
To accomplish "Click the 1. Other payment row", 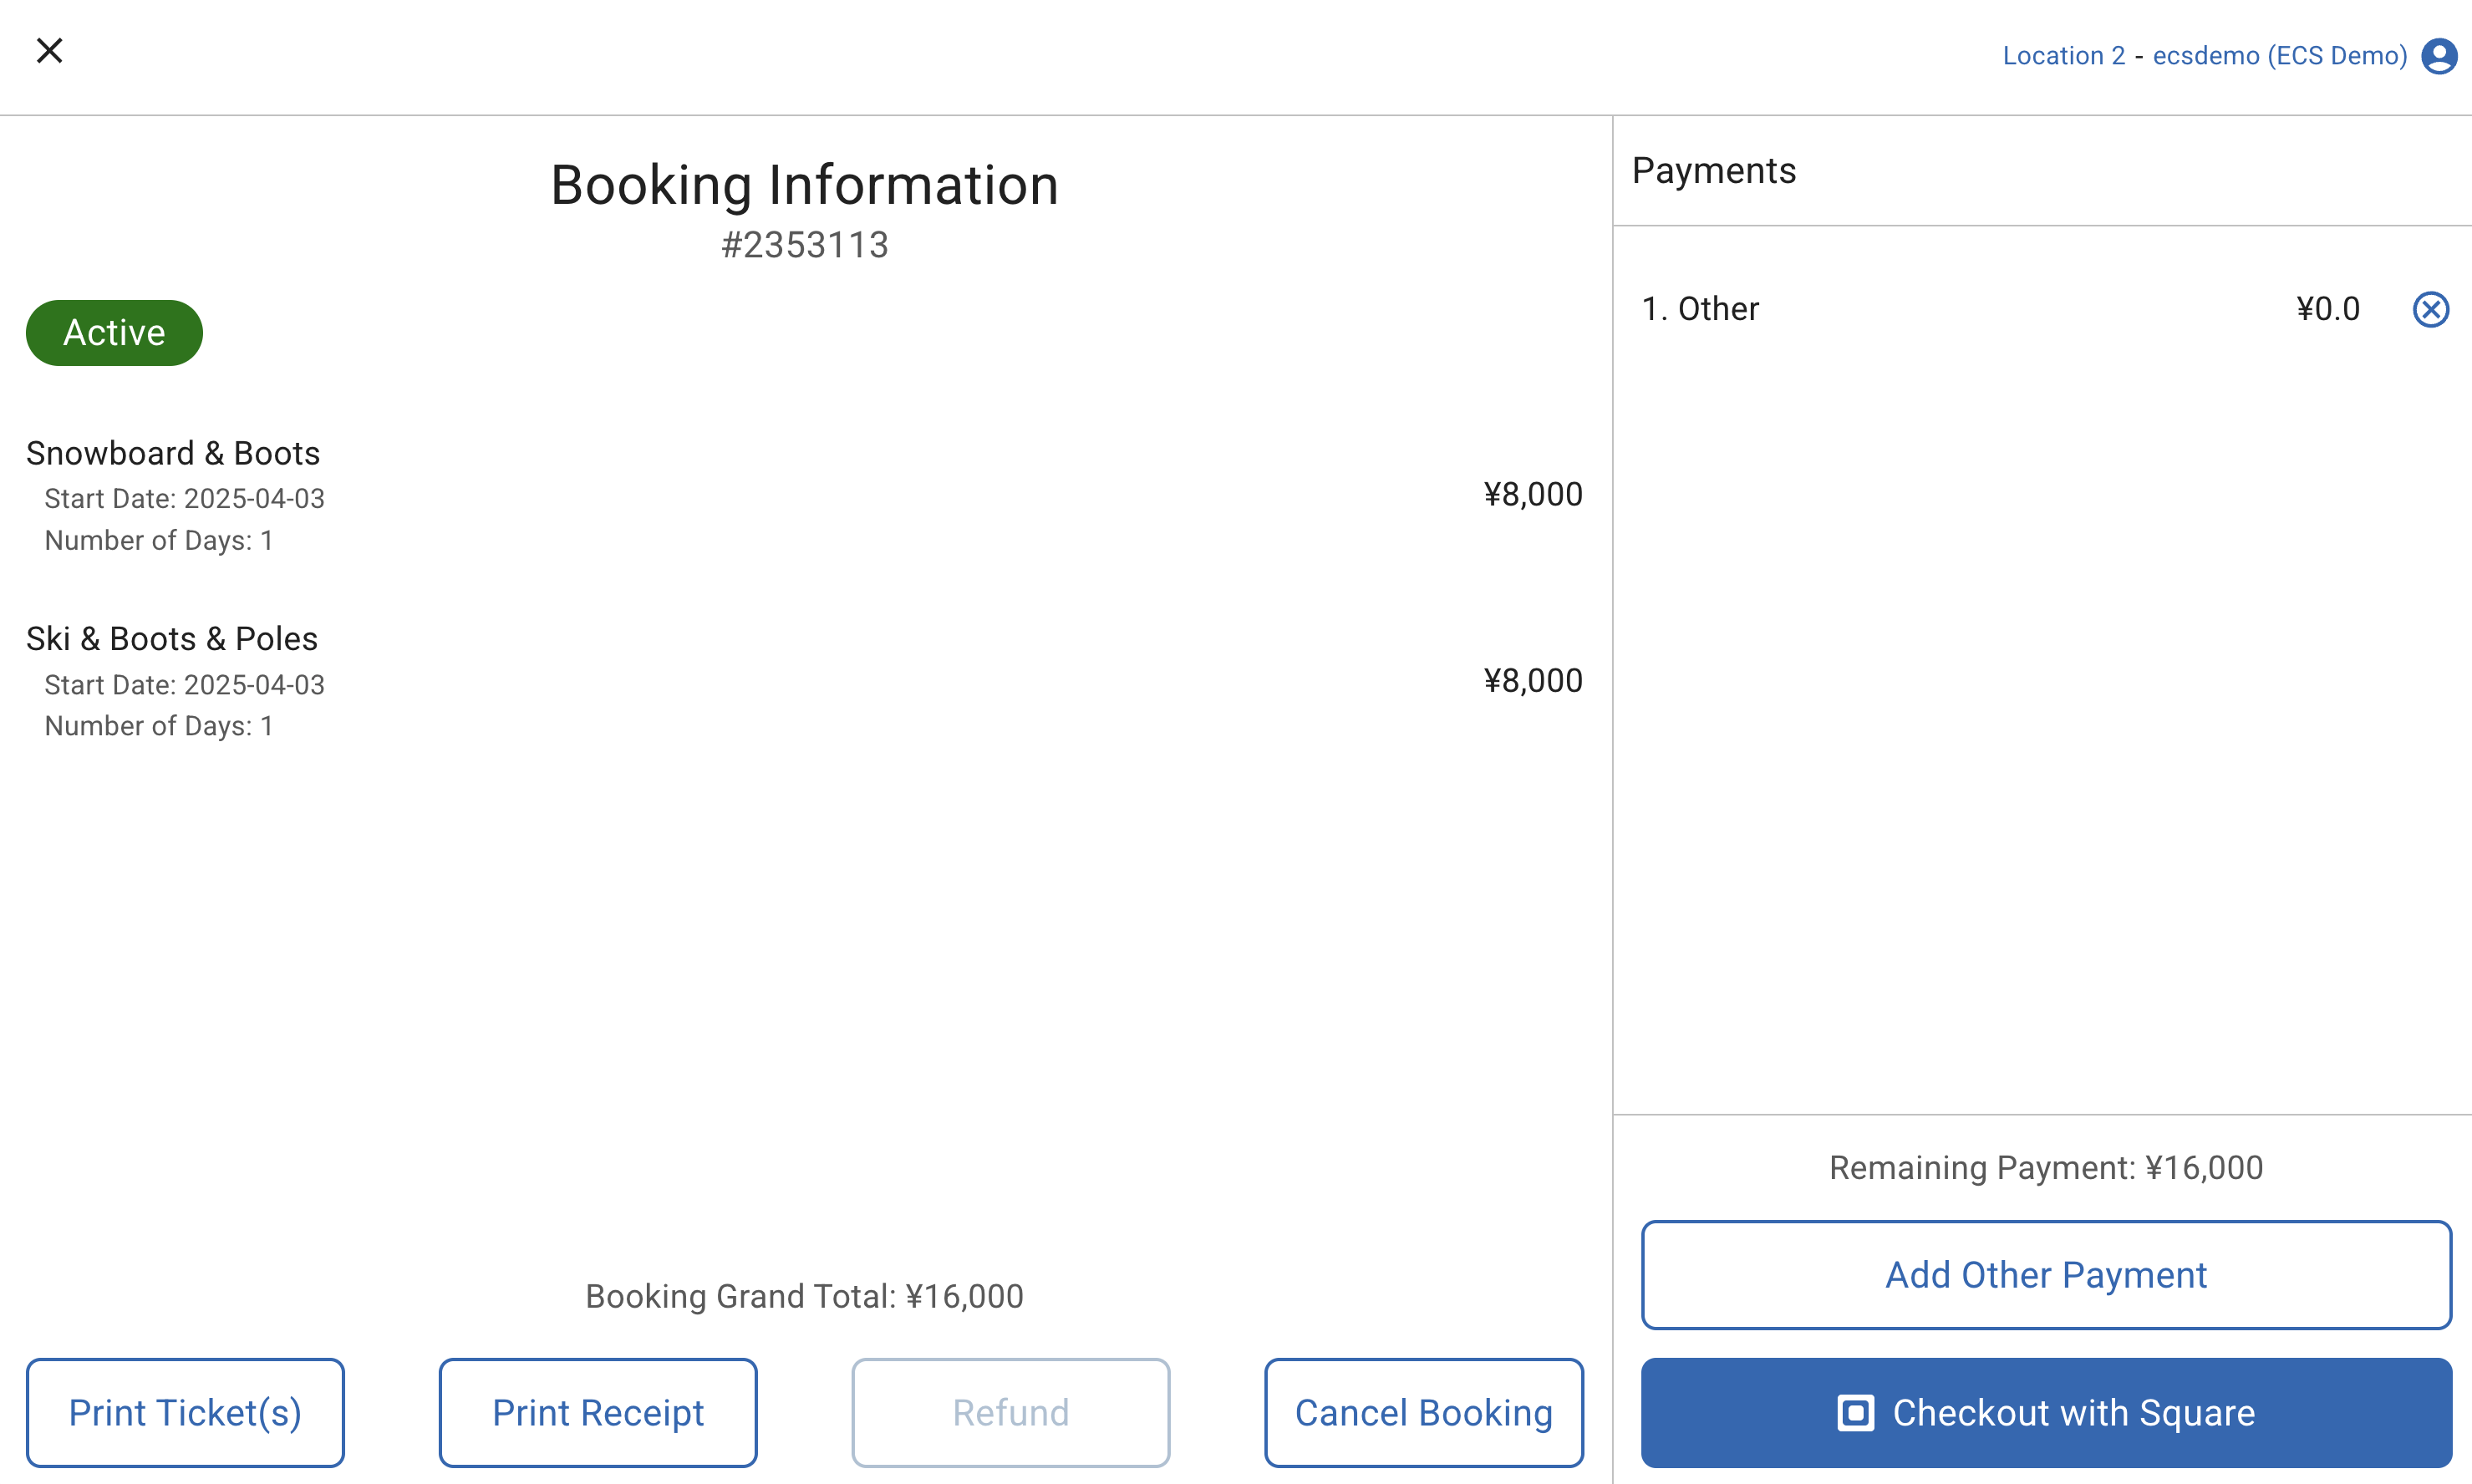I will click(1700, 309).
